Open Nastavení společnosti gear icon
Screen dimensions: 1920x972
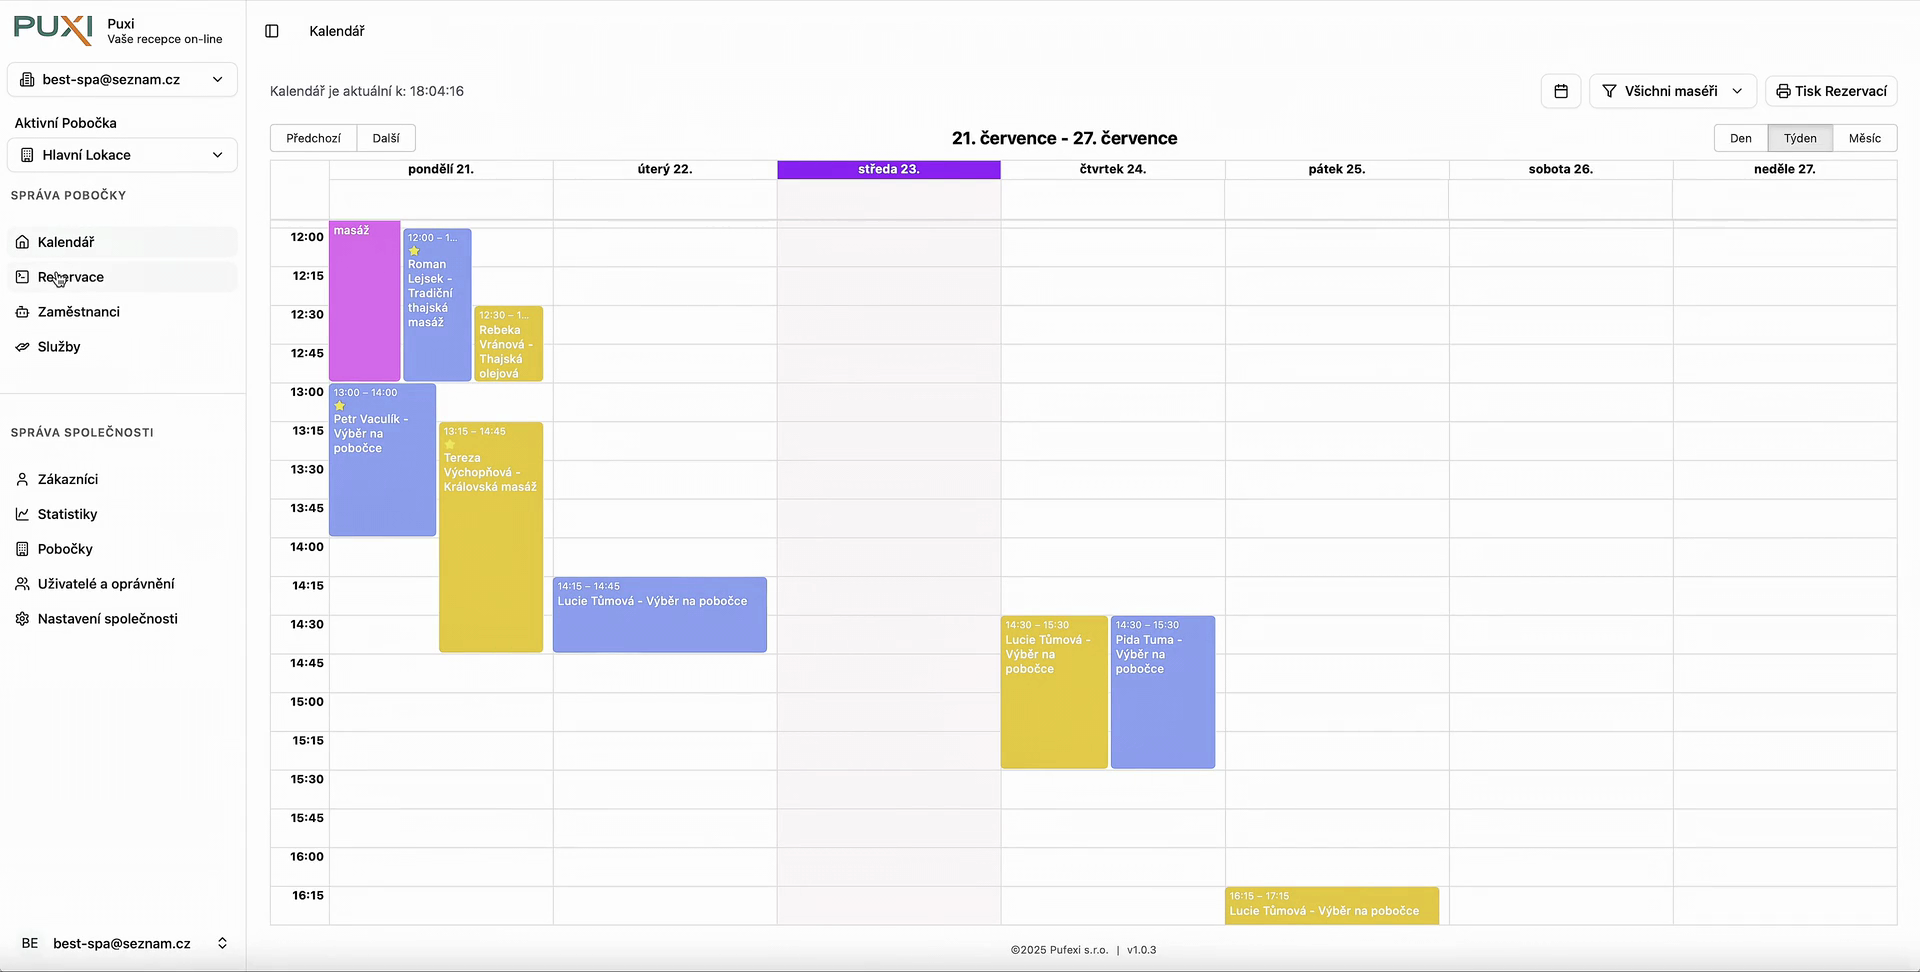click(22, 619)
